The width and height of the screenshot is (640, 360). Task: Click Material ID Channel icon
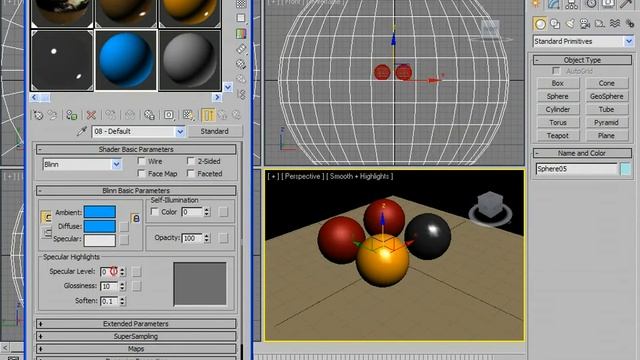169,115
